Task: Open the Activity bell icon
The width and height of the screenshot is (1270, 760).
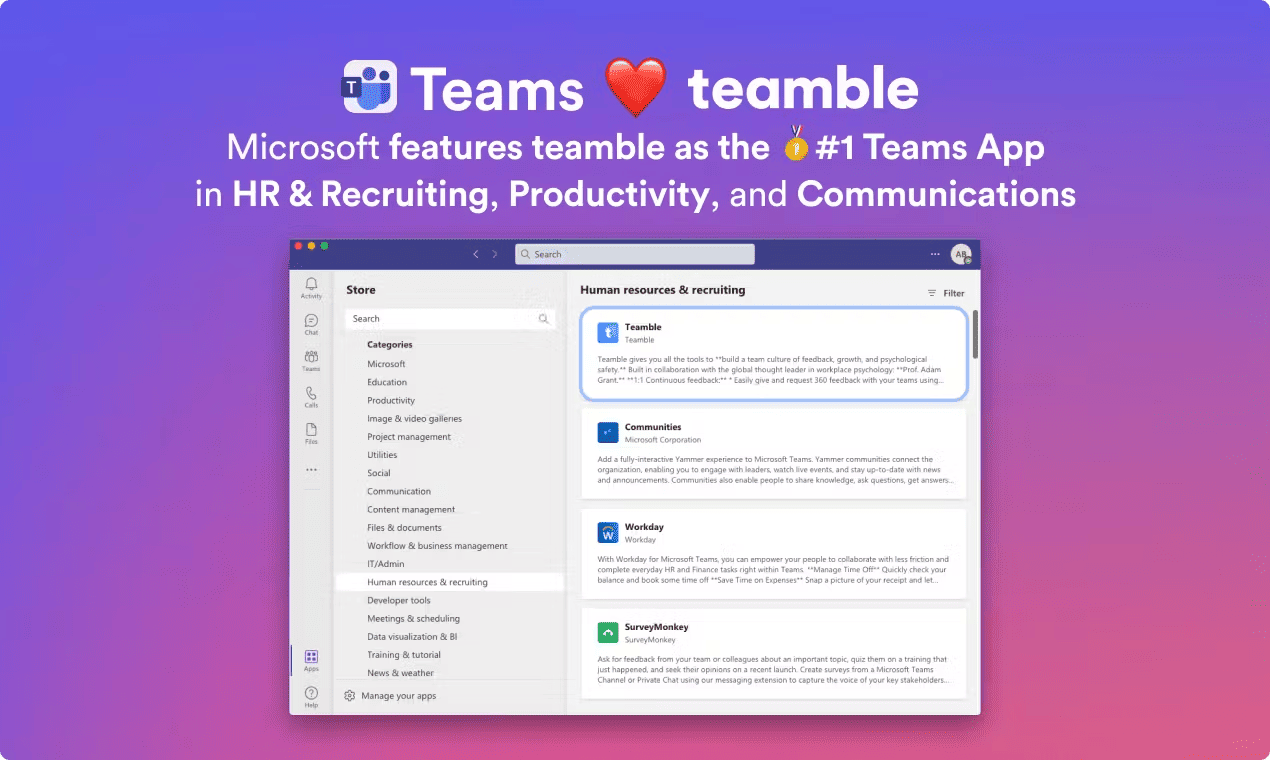Action: tap(311, 286)
